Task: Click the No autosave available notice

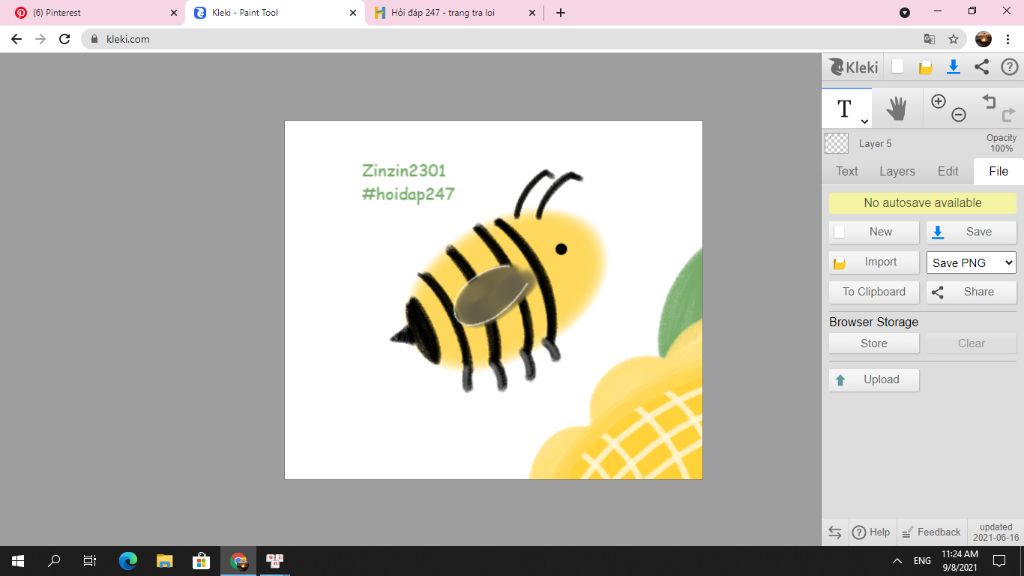Action: pyautogui.click(x=923, y=203)
